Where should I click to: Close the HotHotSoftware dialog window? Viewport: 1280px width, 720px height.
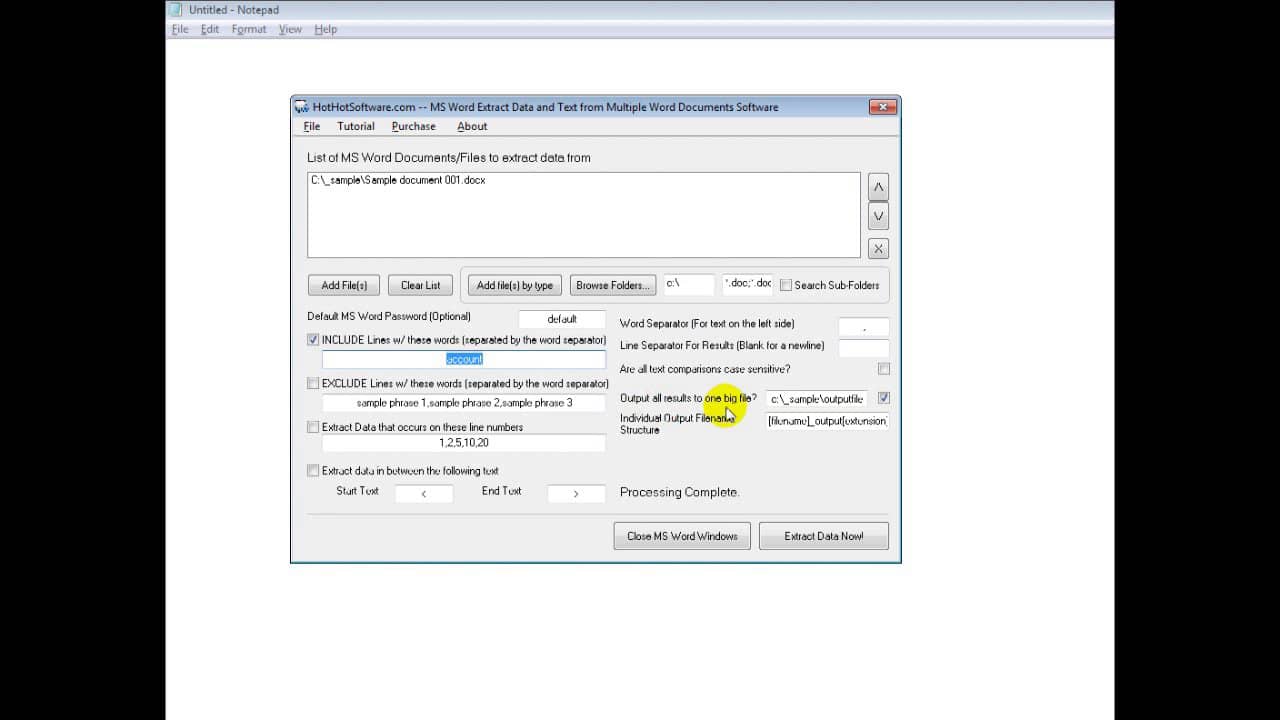click(881, 107)
